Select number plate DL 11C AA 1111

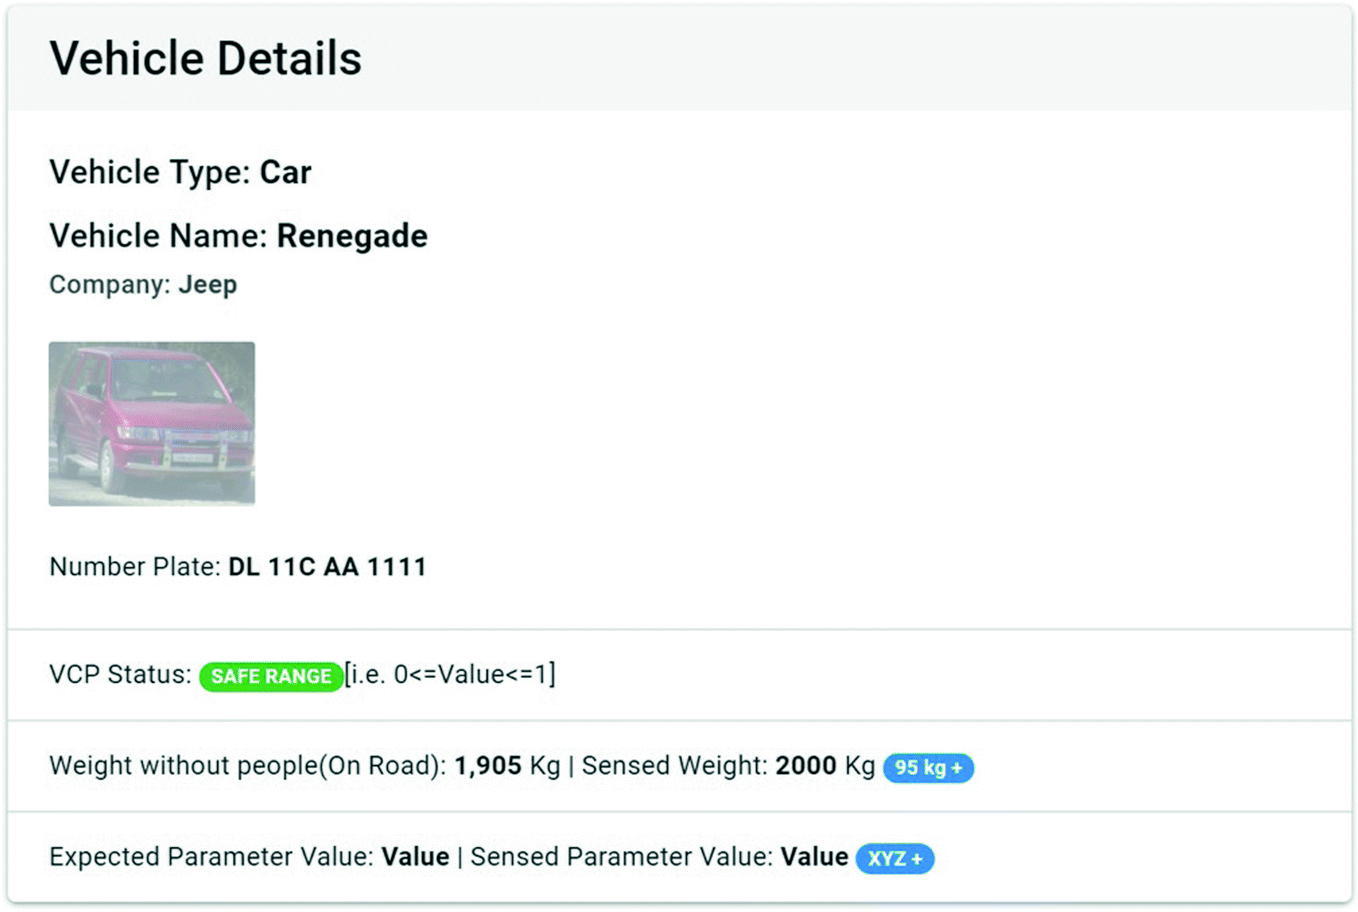327,567
